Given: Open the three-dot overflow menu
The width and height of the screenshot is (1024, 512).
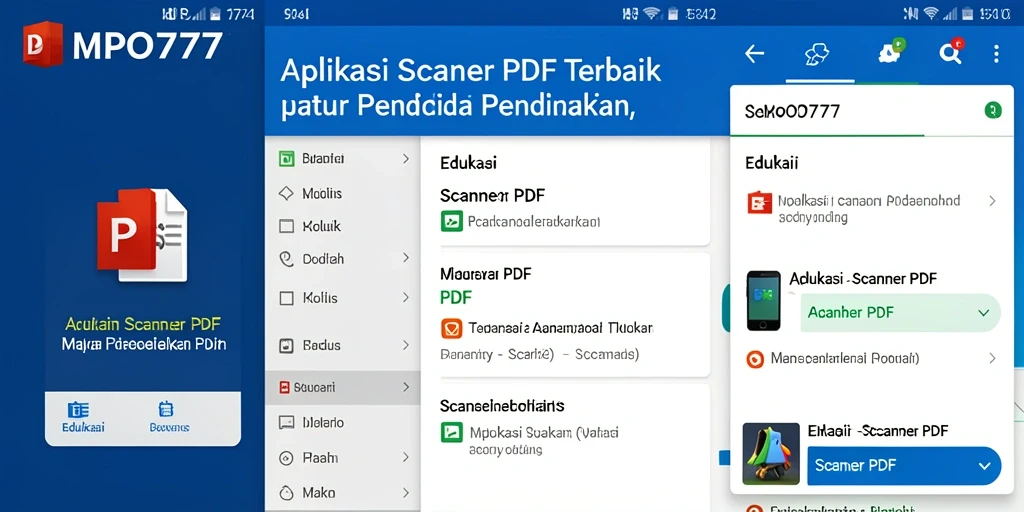Looking at the screenshot, I should coord(996,54).
